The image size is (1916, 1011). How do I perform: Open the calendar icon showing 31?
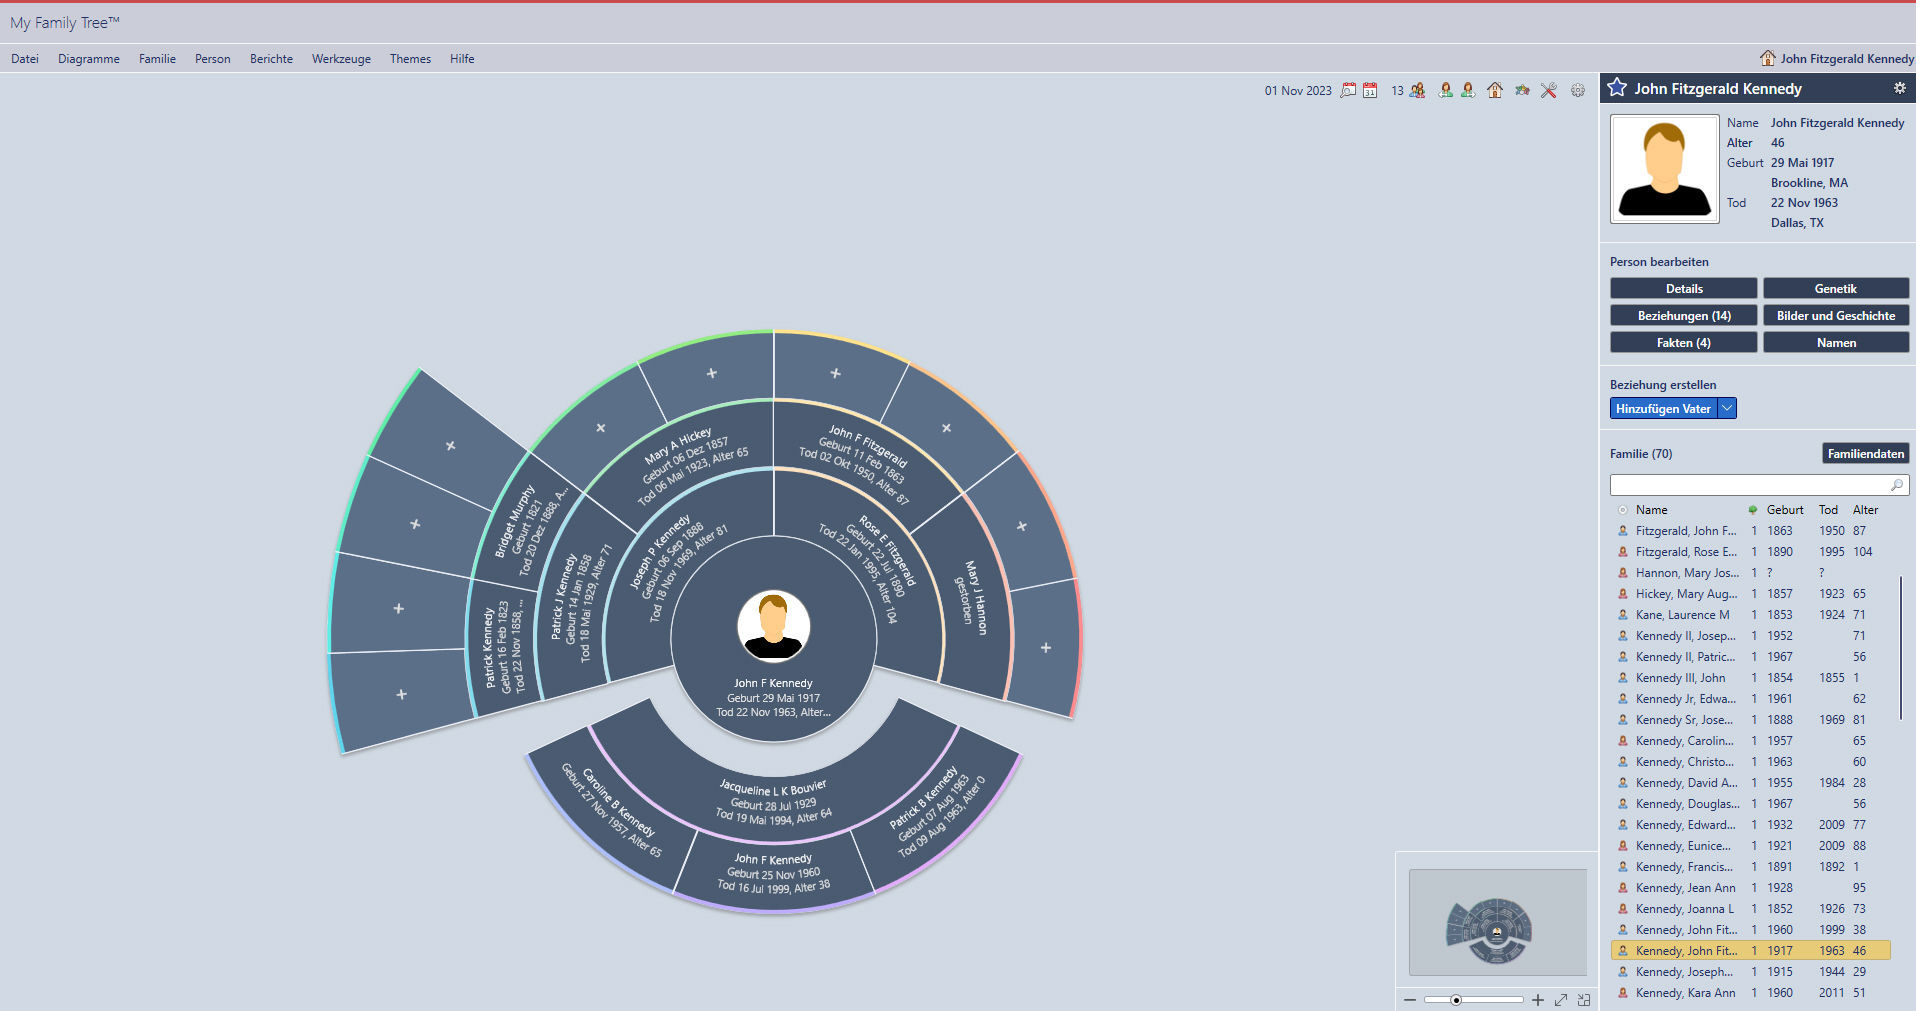[x=1370, y=90]
